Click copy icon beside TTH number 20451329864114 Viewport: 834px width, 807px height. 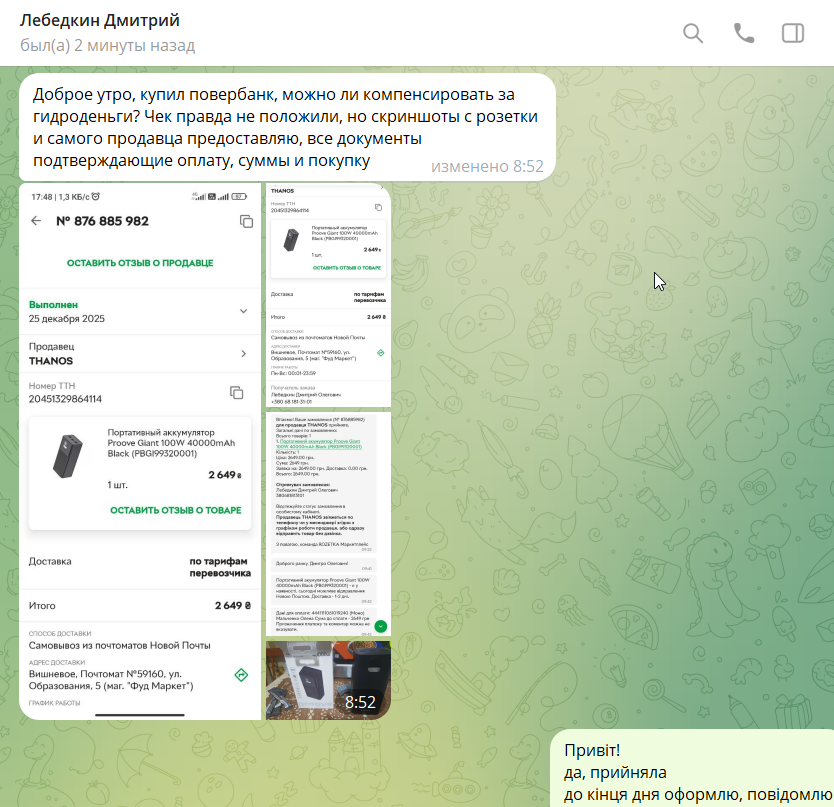[237, 393]
